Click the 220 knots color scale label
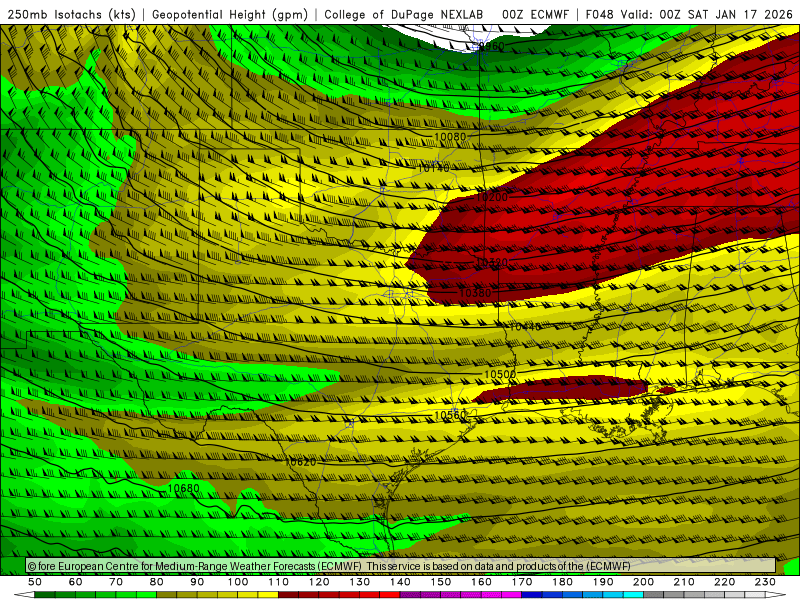The image size is (800, 600). [x=724, y=582]
